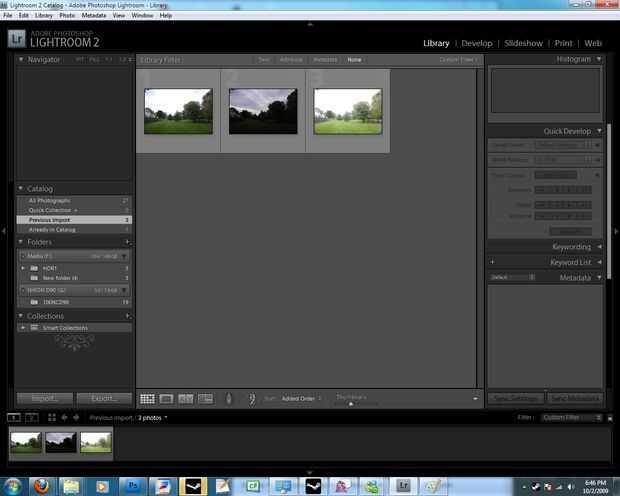Switch to Survey view in toolbar
The width and height of the screenshot is (620, 496).
pos(205,399)
